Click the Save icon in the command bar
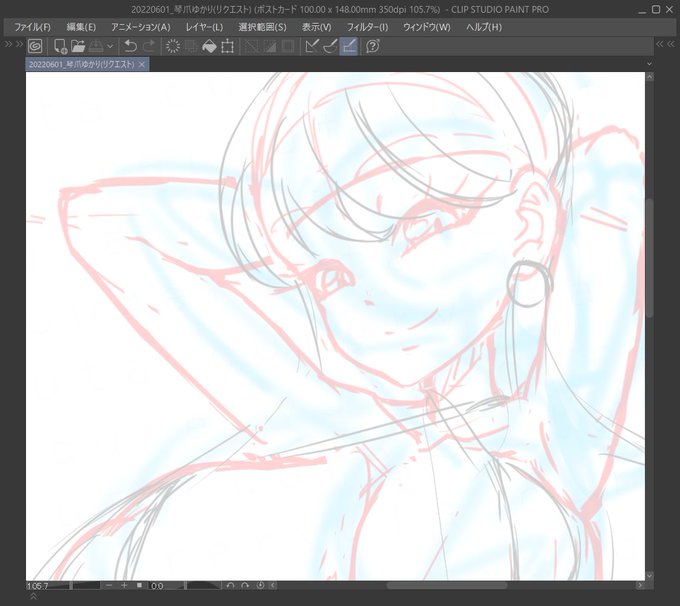The image size is (680, 606). point(96,46)
